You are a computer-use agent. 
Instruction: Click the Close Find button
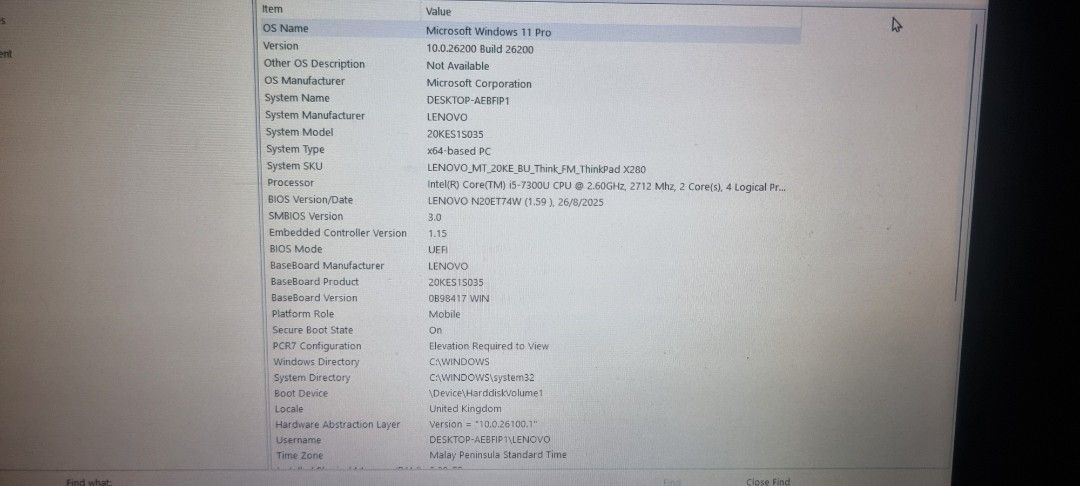[767, 481]
